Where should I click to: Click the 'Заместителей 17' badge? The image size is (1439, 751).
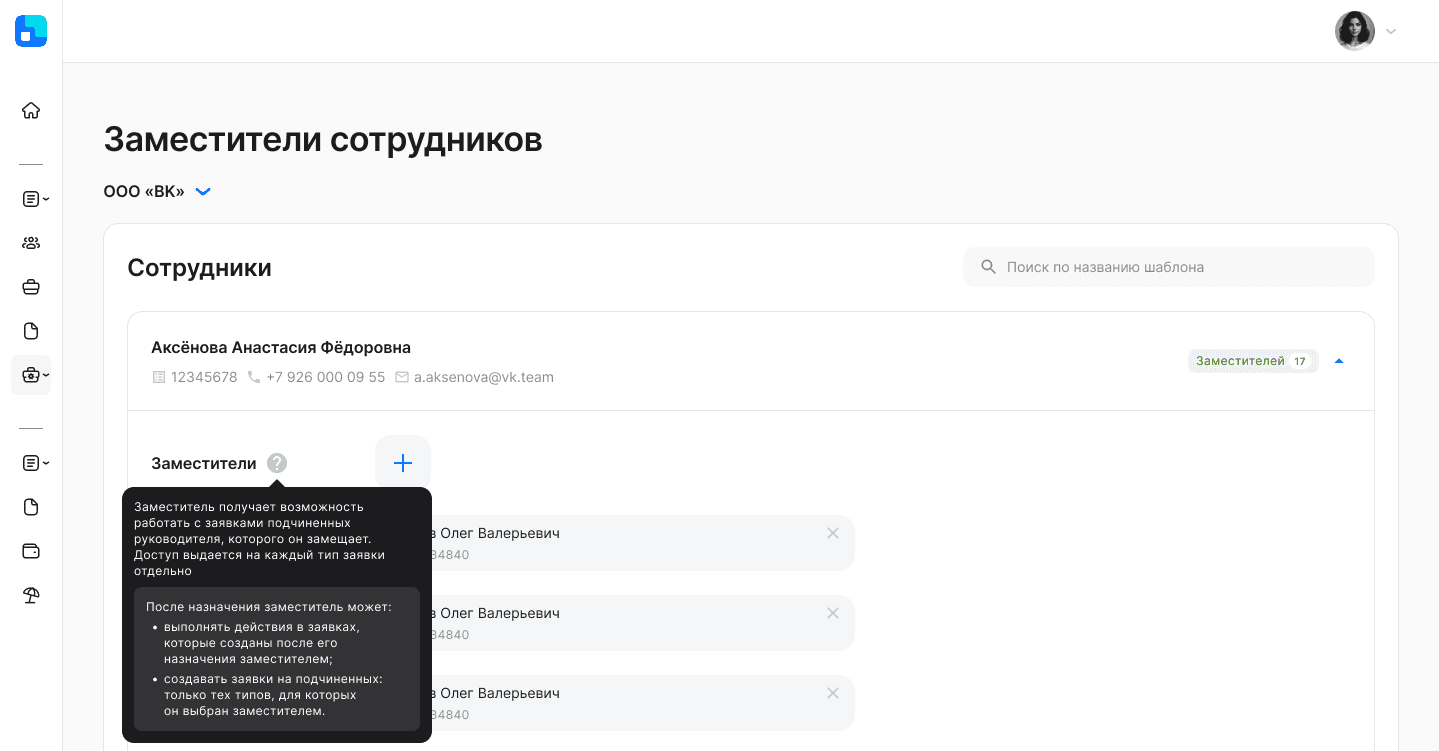click(1253, 361)
